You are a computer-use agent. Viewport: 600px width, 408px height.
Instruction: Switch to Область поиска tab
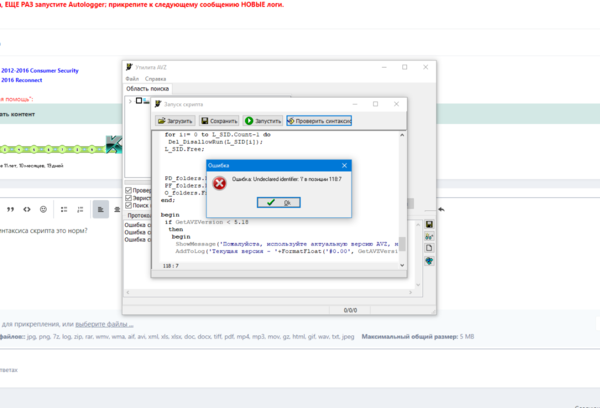[x=147, y=88]
